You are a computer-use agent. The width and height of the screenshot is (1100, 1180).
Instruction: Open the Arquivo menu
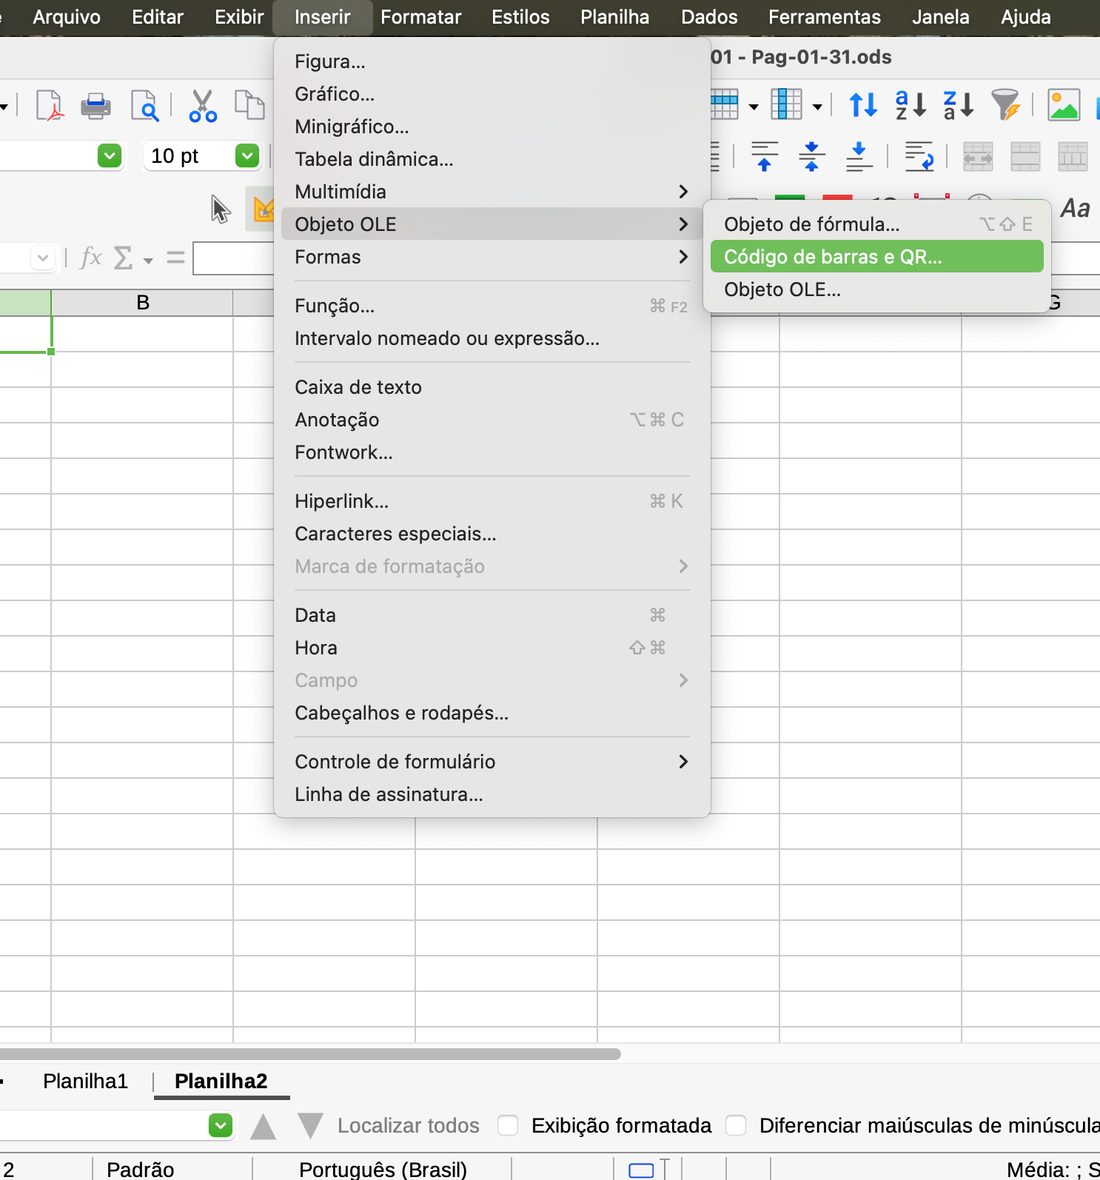pos(66,17)
